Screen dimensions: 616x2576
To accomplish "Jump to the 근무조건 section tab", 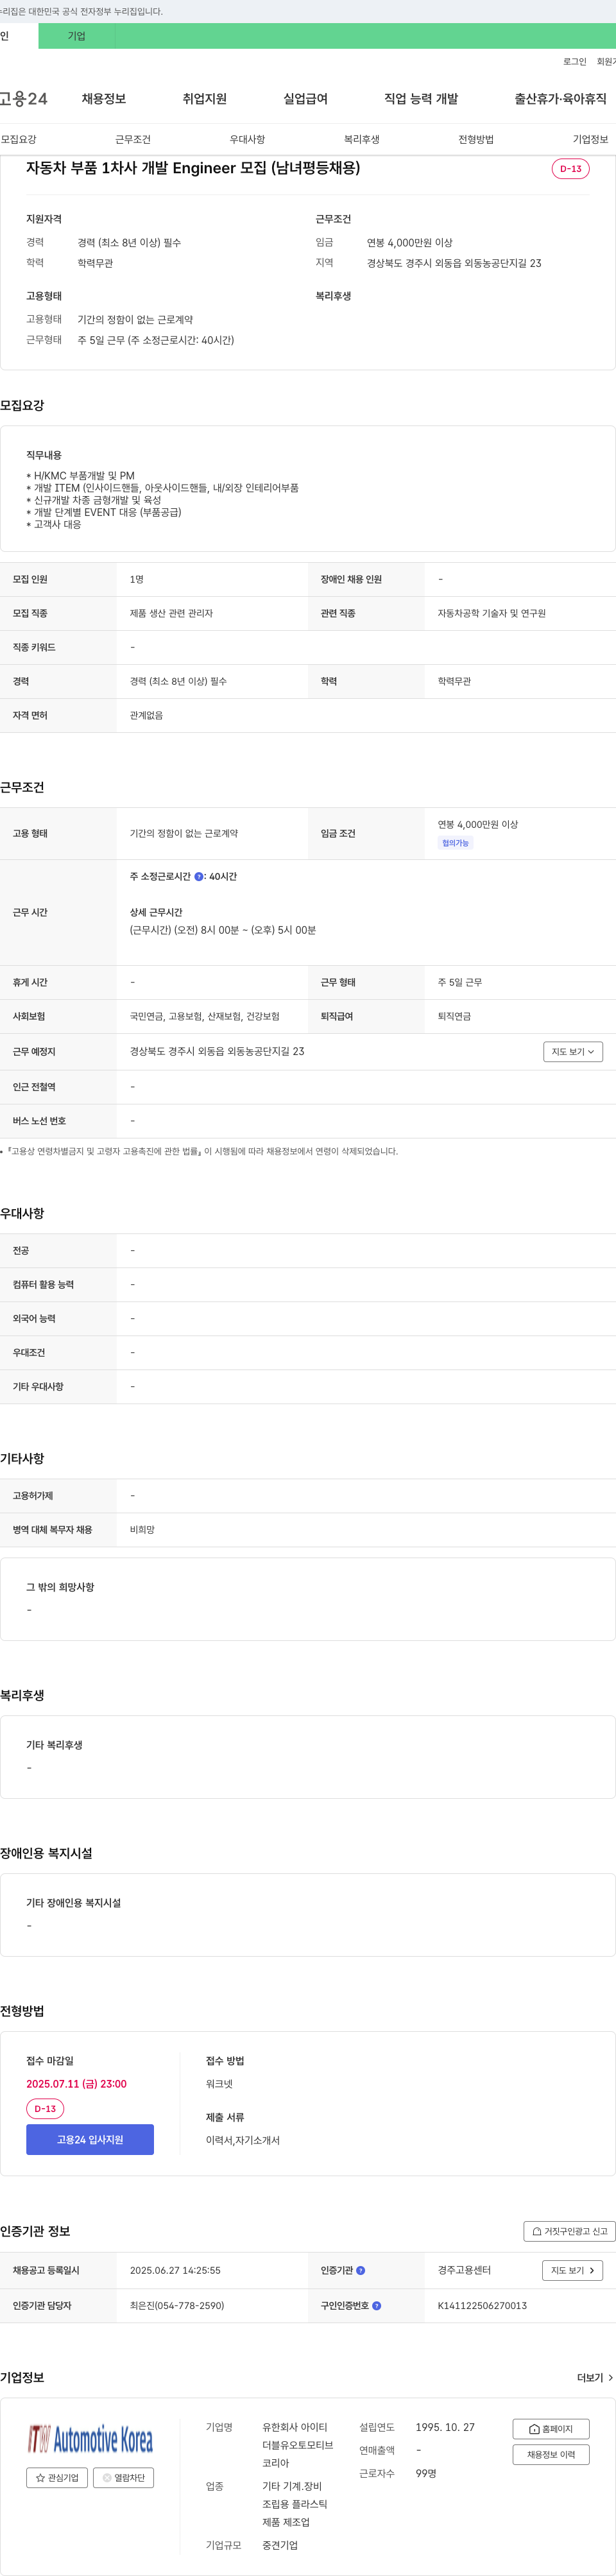I will coord(133,139).
